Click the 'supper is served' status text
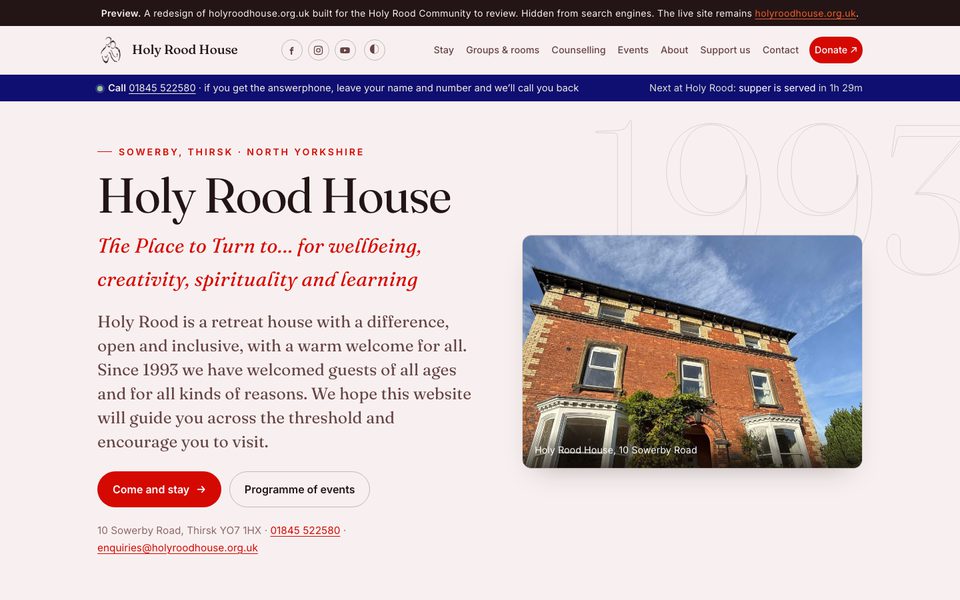 click(x=778, y=88)
